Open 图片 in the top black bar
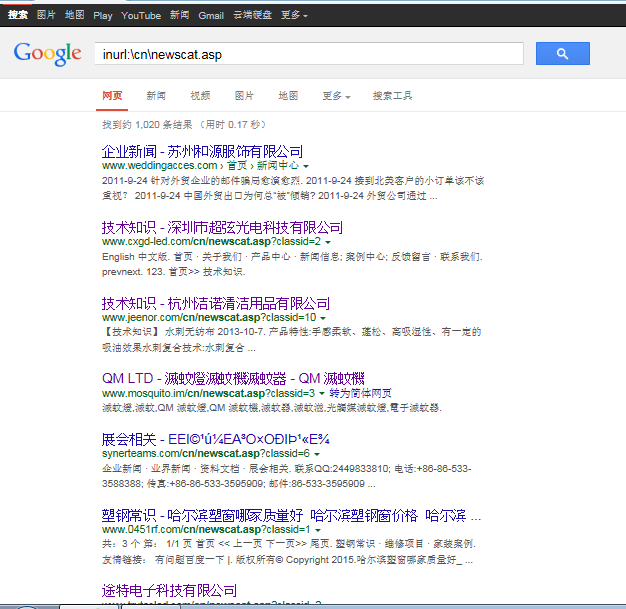 pos(46,15)
